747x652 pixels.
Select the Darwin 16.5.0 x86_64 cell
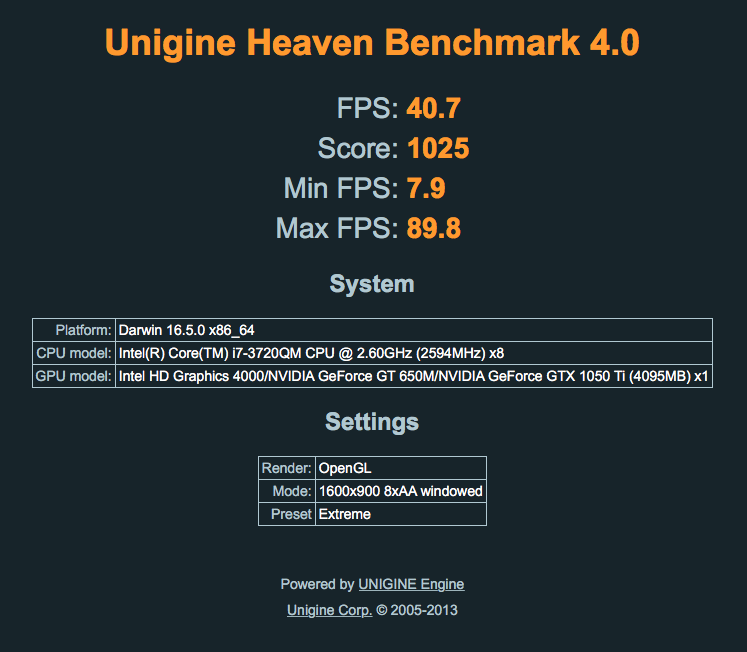point(414,330)
